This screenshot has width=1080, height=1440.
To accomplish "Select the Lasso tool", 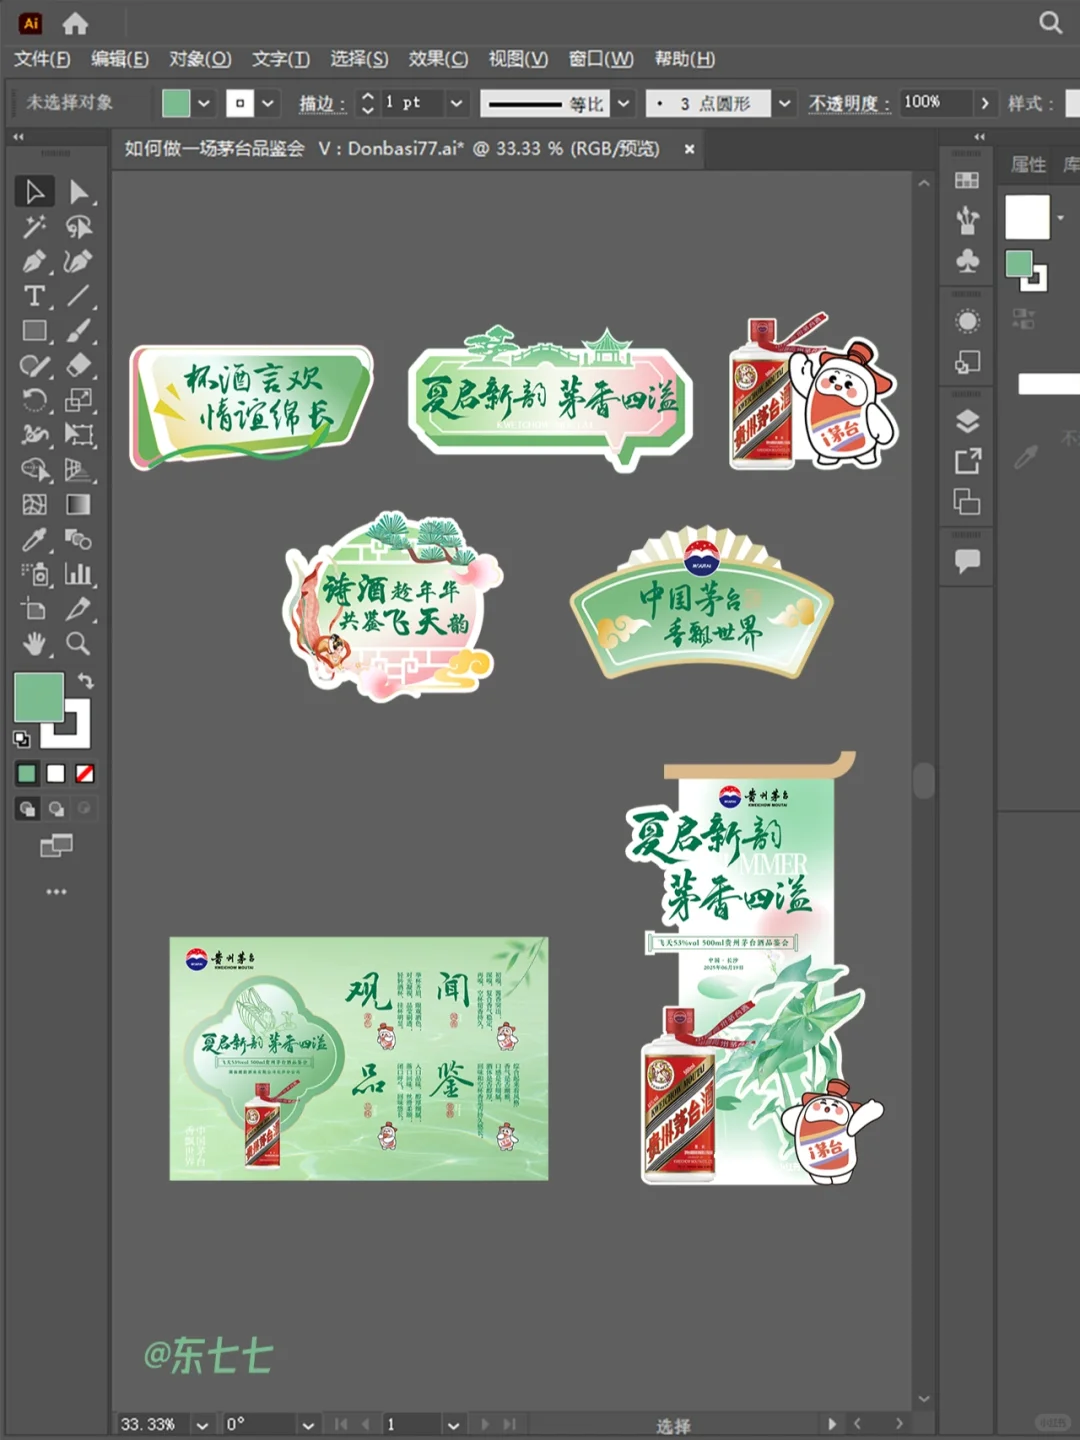I will 78,227.
